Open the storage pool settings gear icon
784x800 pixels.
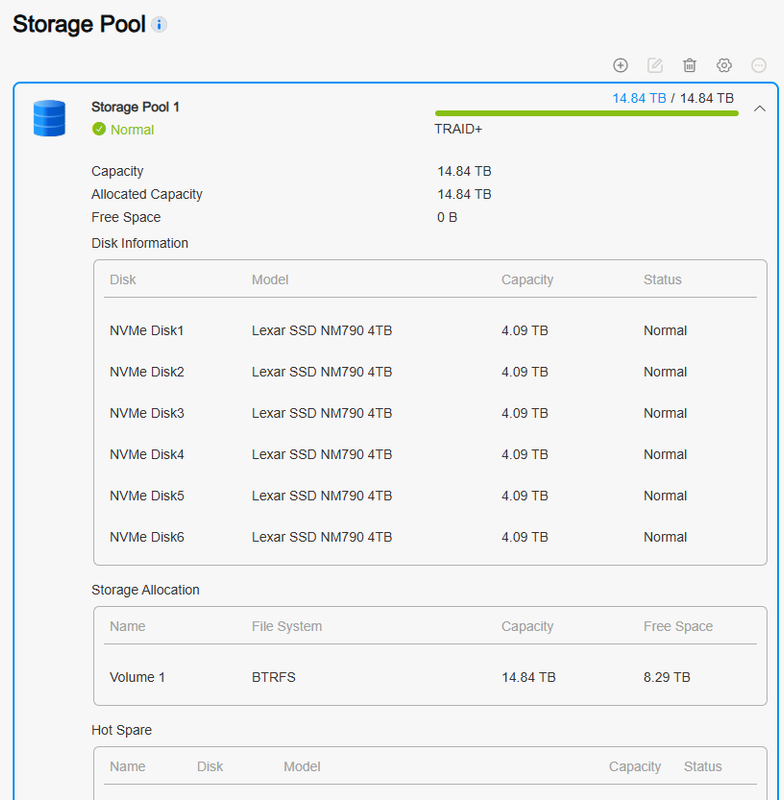(x=724, y=65)
